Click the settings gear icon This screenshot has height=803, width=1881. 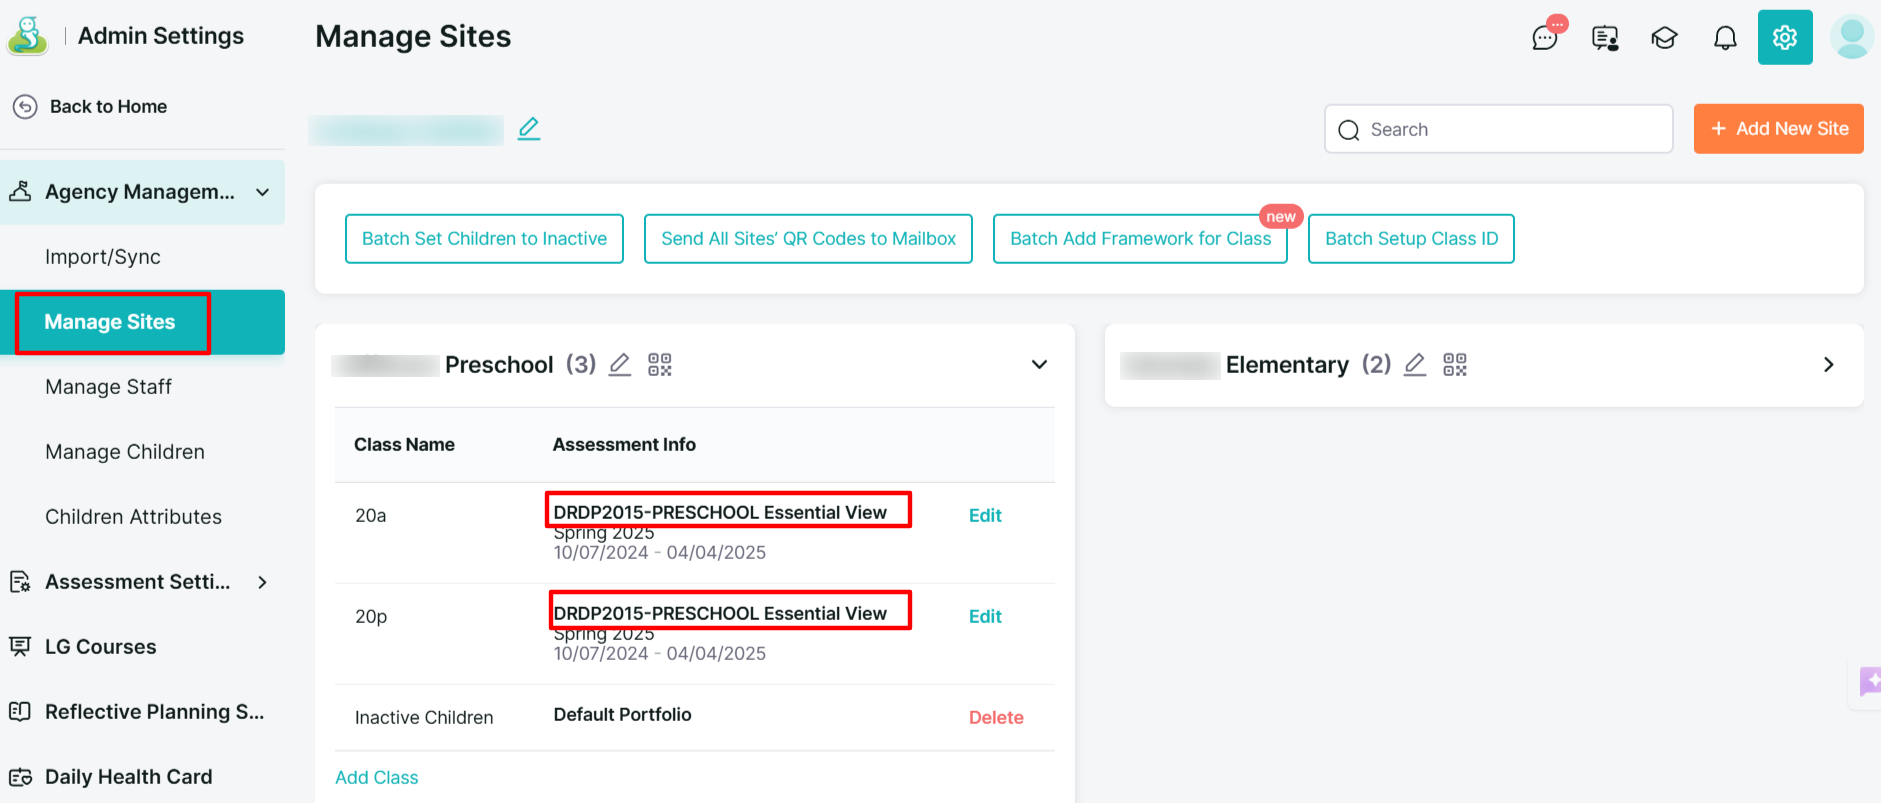1785,38
